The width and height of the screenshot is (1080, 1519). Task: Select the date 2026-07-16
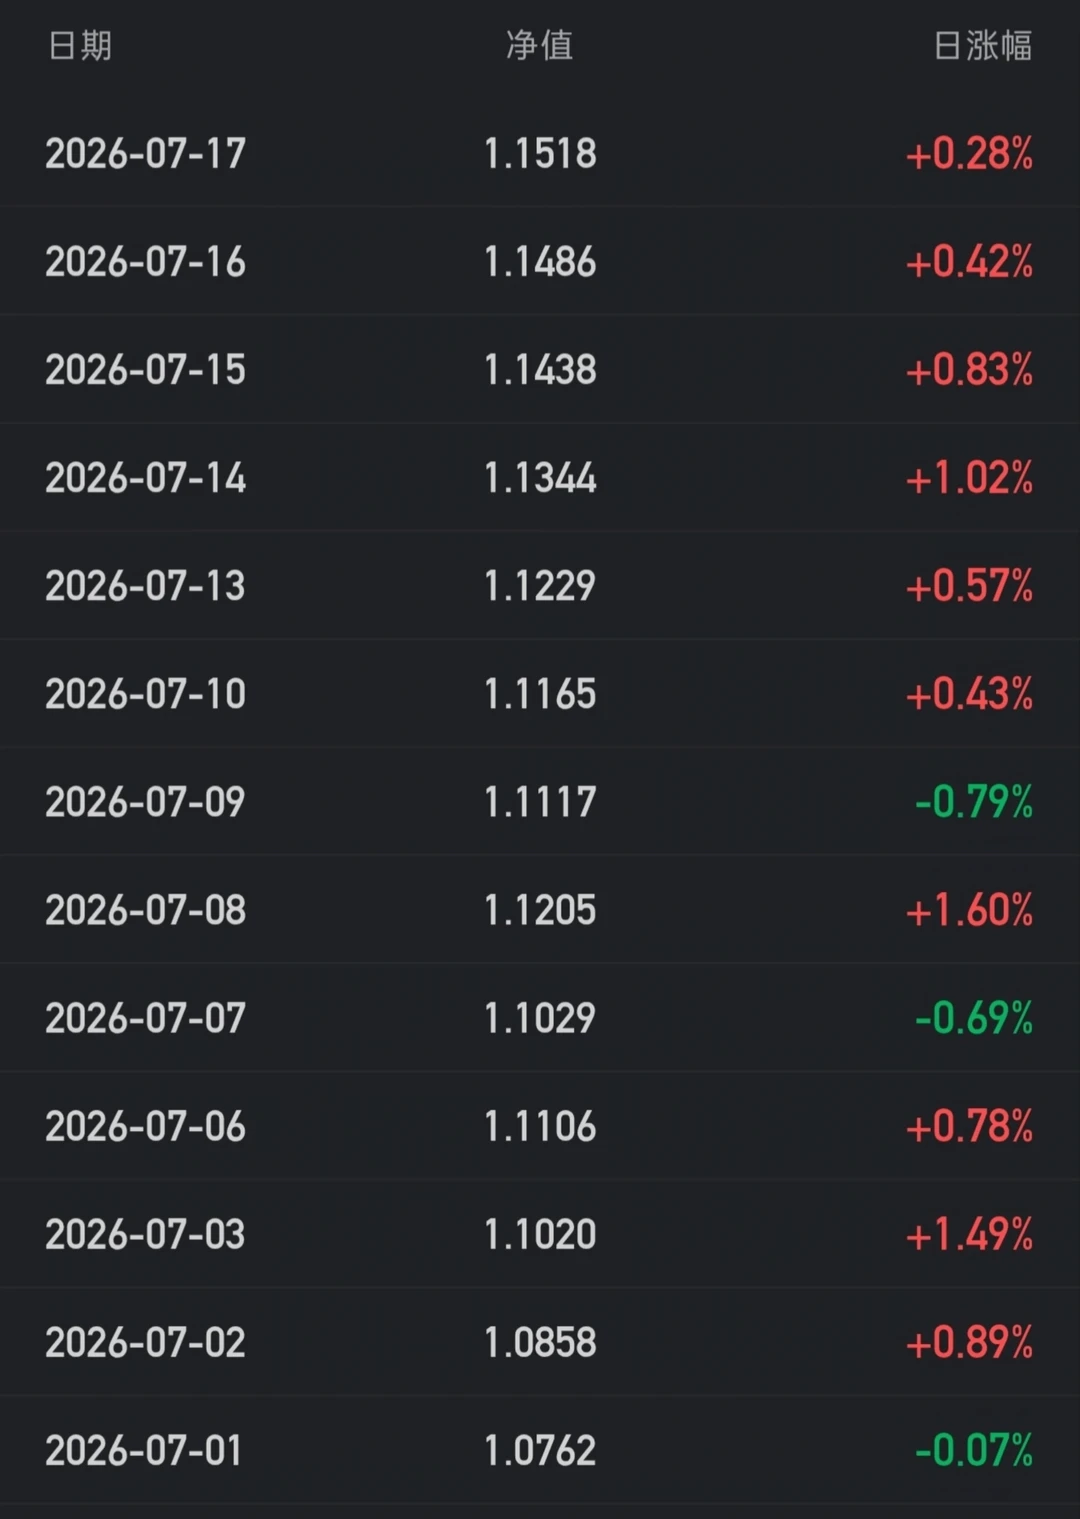(x=145, y=262)
